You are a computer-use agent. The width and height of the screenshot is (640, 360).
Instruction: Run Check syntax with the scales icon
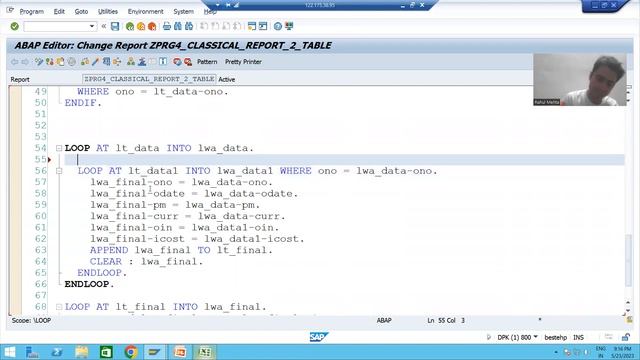pyautogui.click(x=85, y=62)
